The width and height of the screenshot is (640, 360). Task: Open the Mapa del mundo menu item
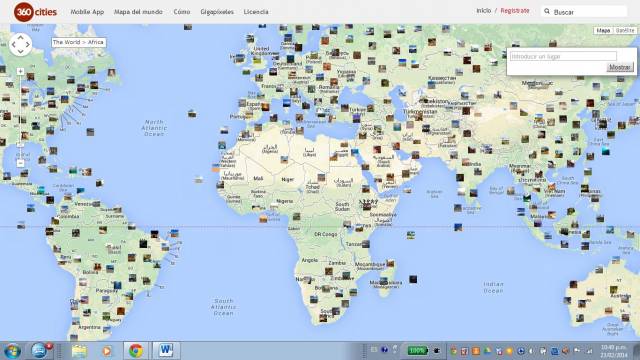[x=138, y=12]
